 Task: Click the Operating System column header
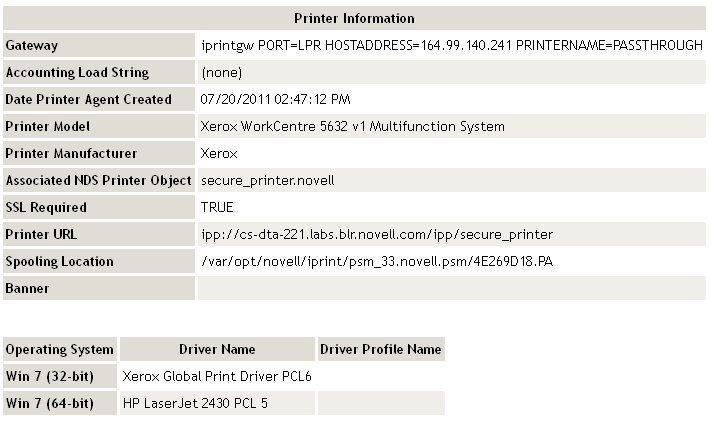tap(60, 350)
